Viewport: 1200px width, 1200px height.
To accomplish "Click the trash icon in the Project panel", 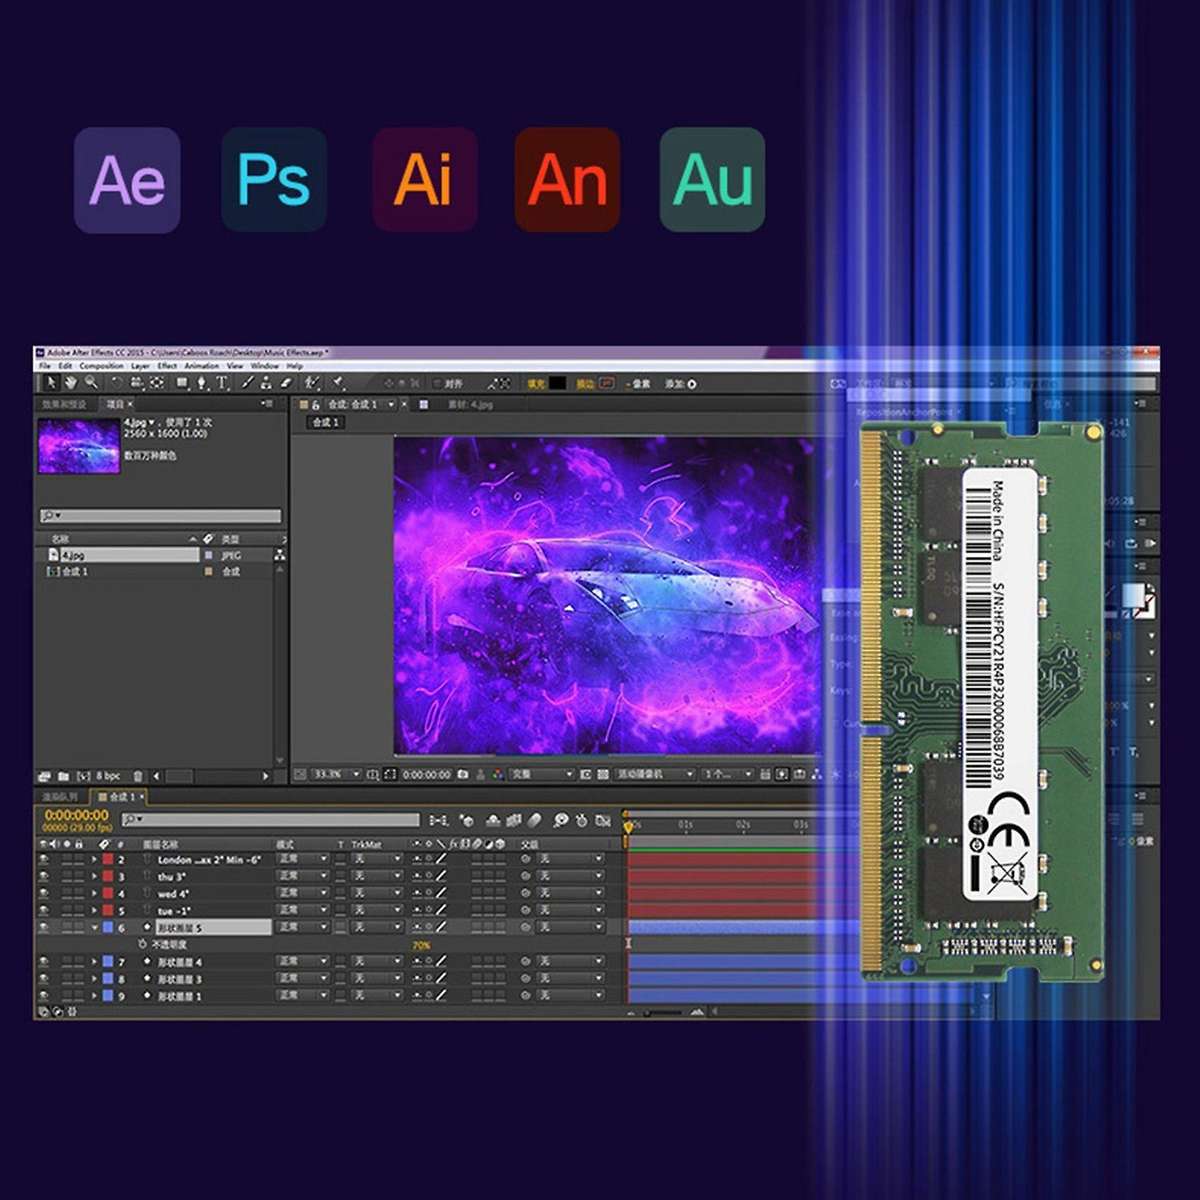I will coord(138,776).
